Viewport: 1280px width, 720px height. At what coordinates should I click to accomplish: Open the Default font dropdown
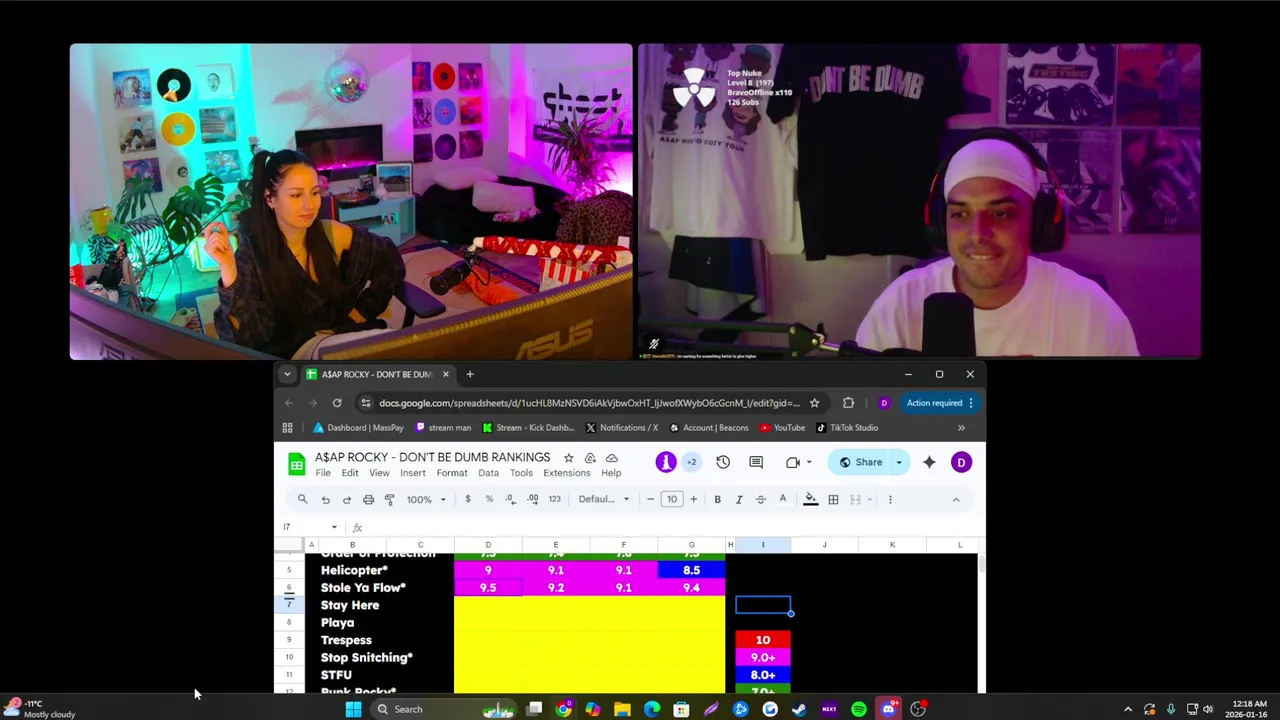point(604,499)
